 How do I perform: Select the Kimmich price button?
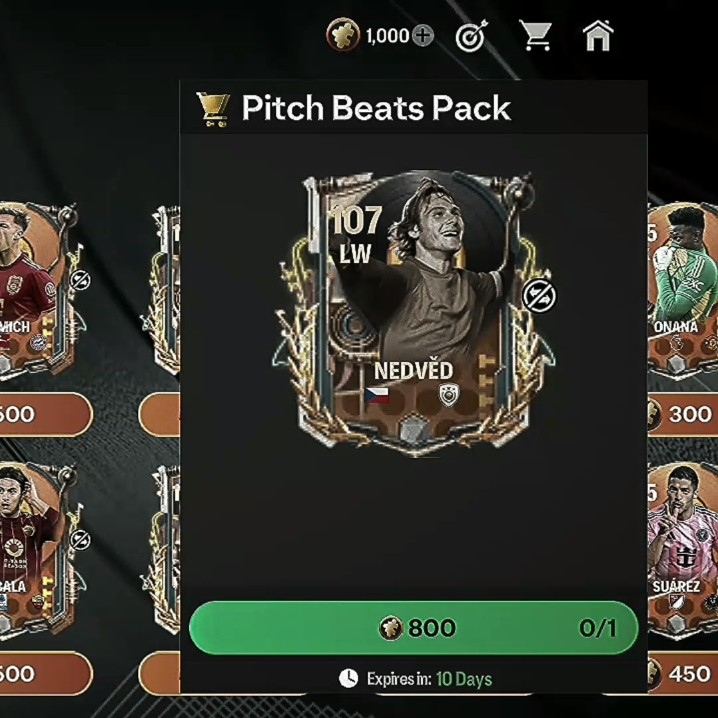[45, 414]
